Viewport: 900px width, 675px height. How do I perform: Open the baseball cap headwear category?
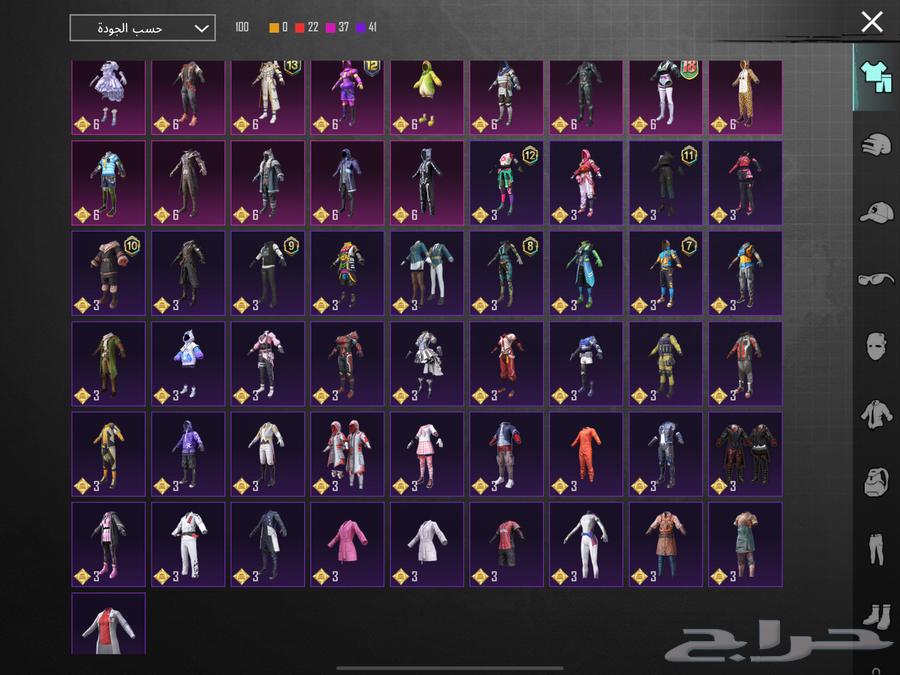coord(876,212)
